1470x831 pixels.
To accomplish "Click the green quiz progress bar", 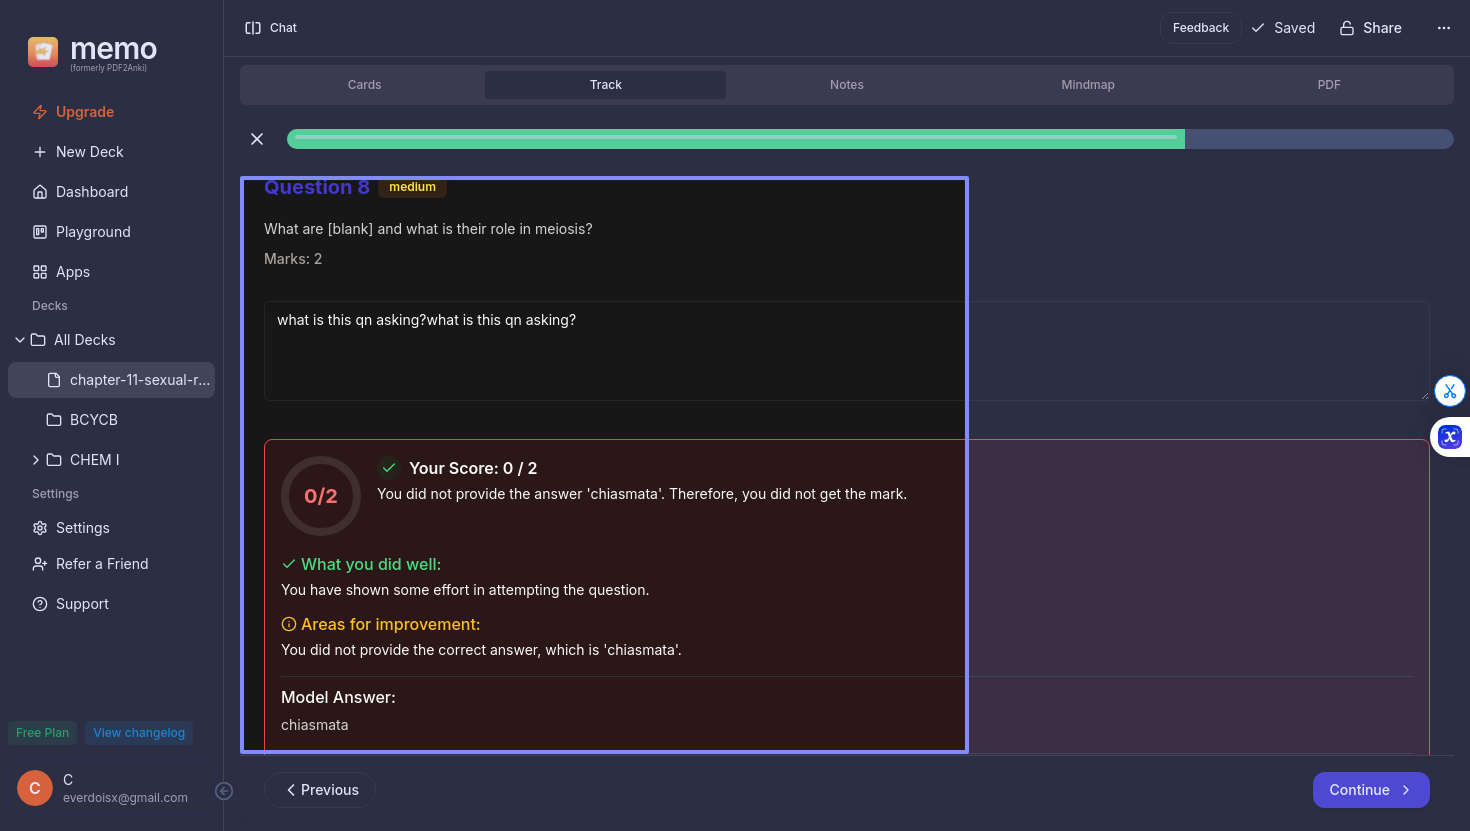I will pyautogui.click(x=735, y=139).
